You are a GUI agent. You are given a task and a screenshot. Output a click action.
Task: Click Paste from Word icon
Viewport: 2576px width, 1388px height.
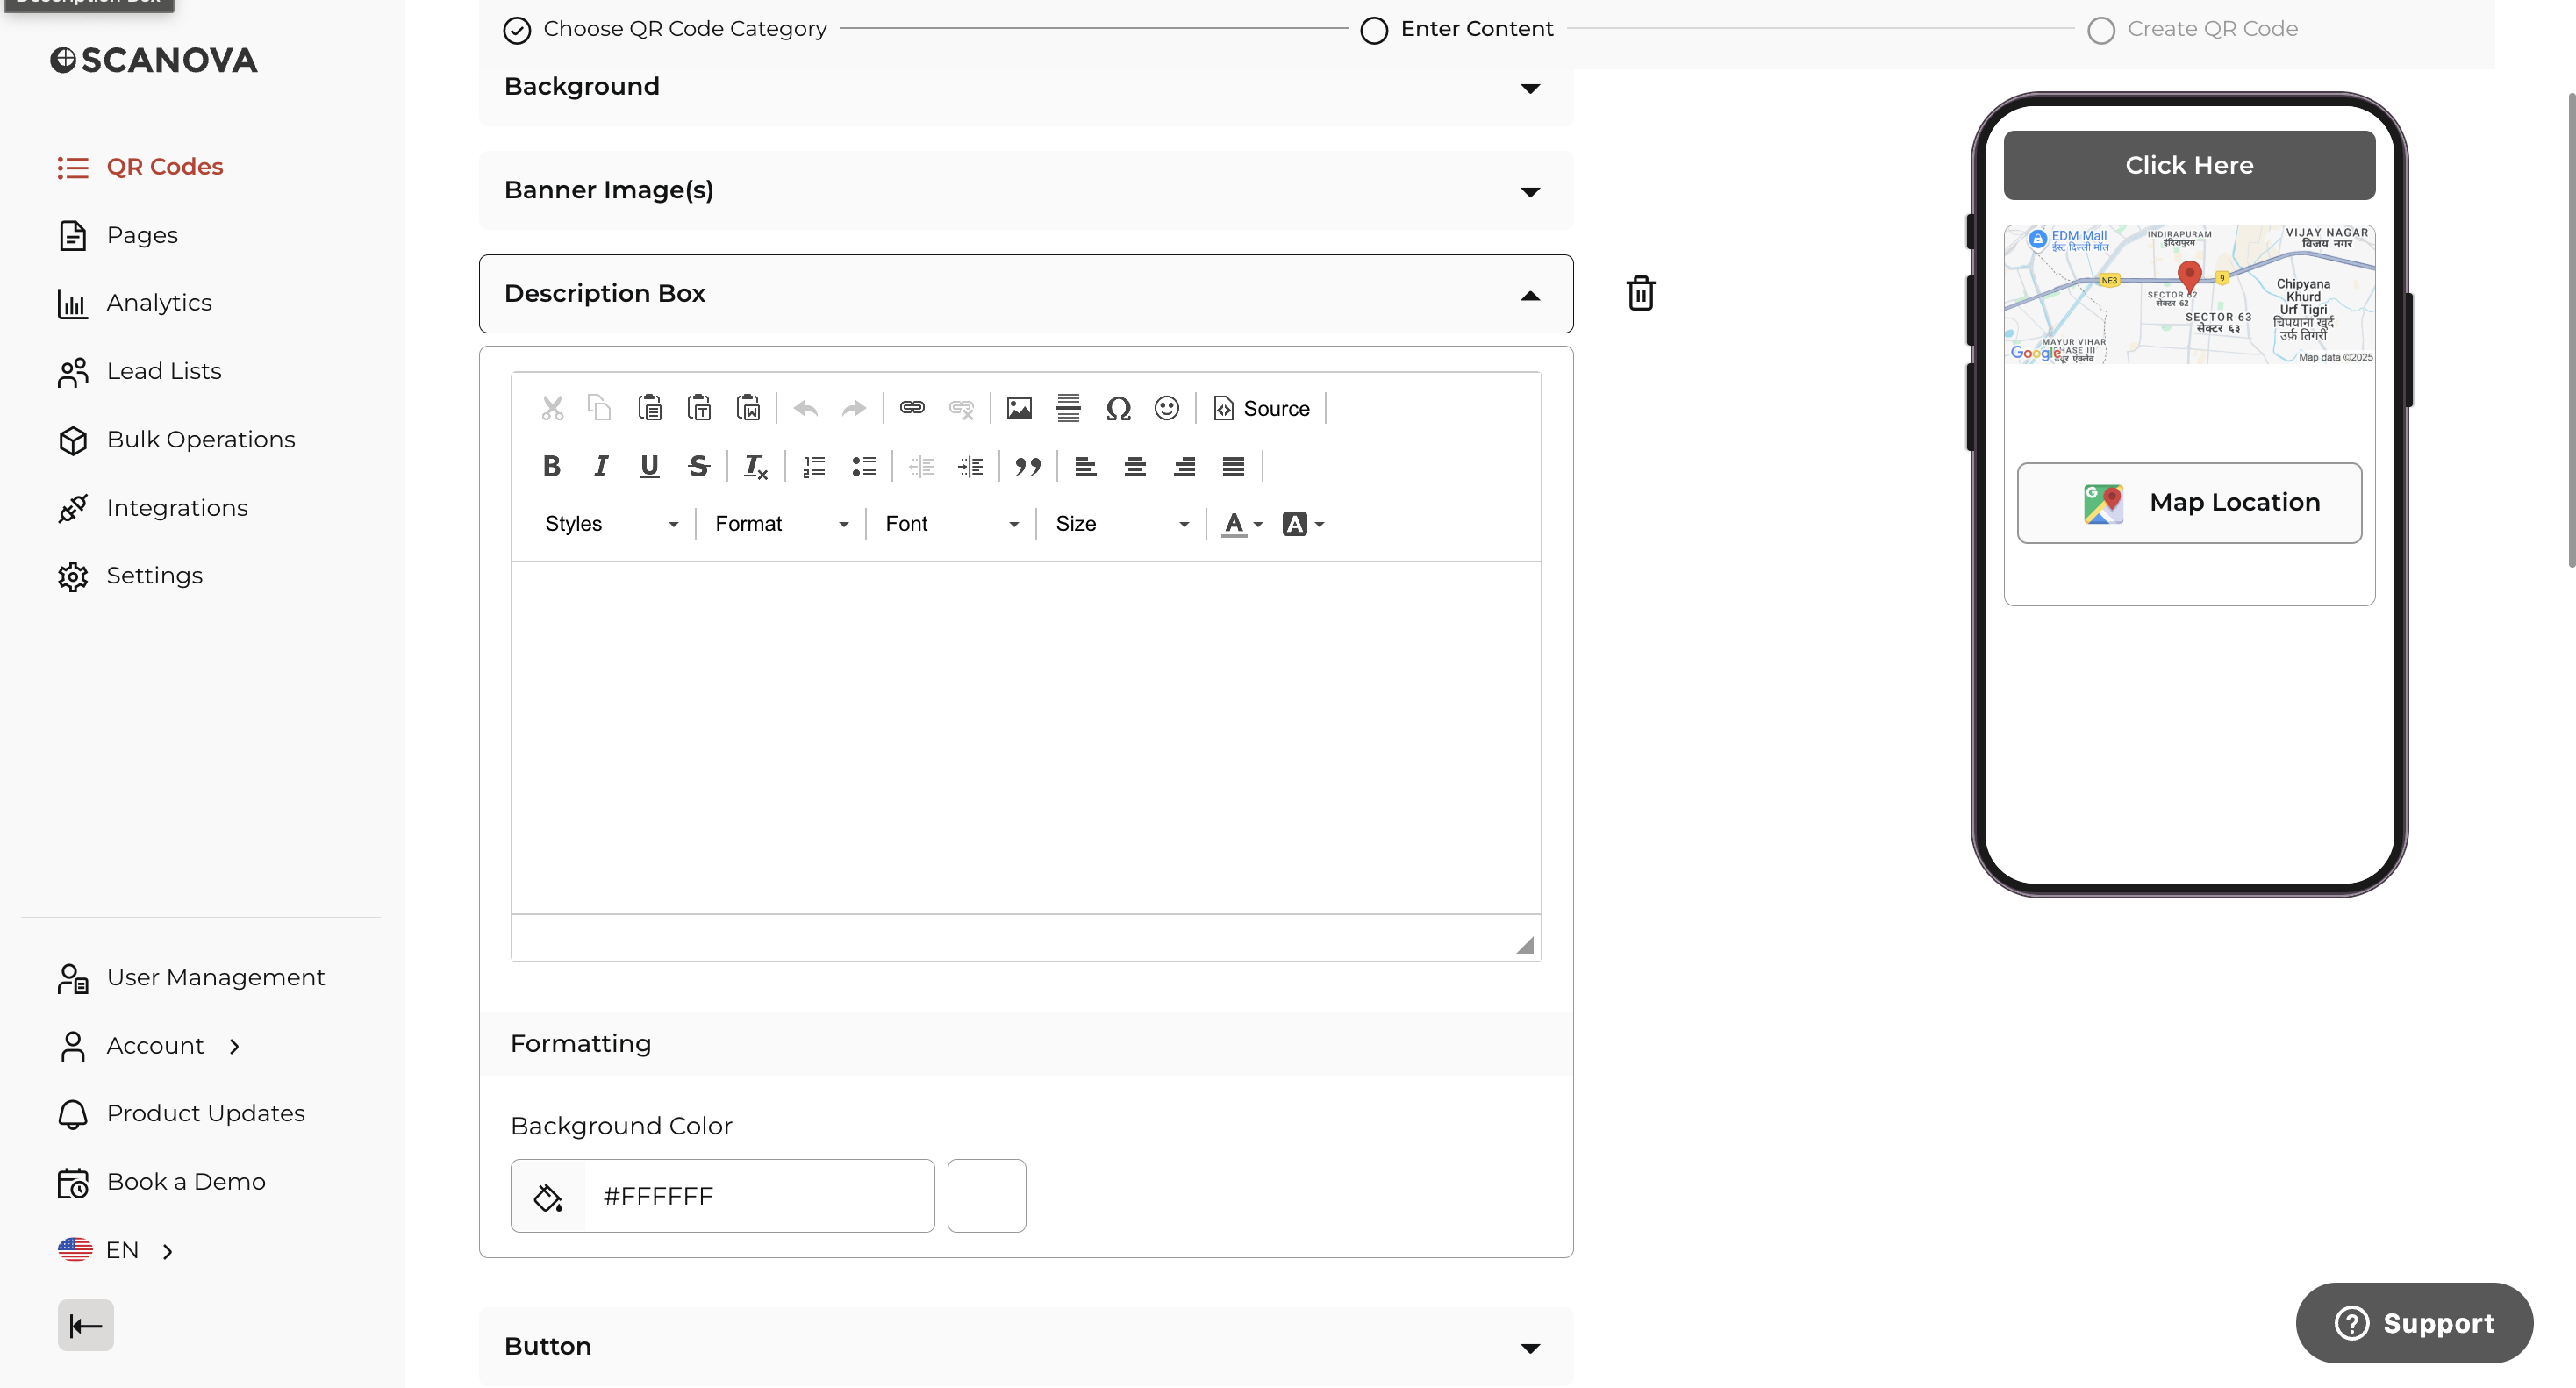click(x=748, y=408)
